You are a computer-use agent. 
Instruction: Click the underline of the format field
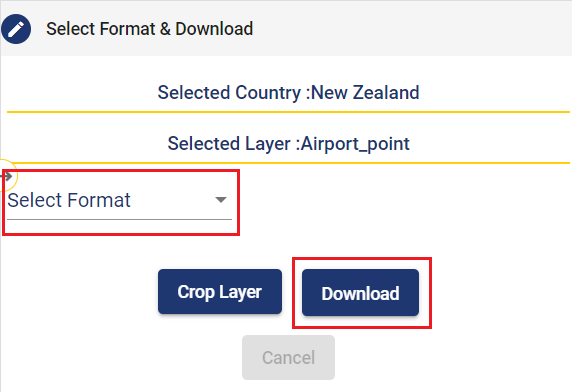click(x=120, y=220)
